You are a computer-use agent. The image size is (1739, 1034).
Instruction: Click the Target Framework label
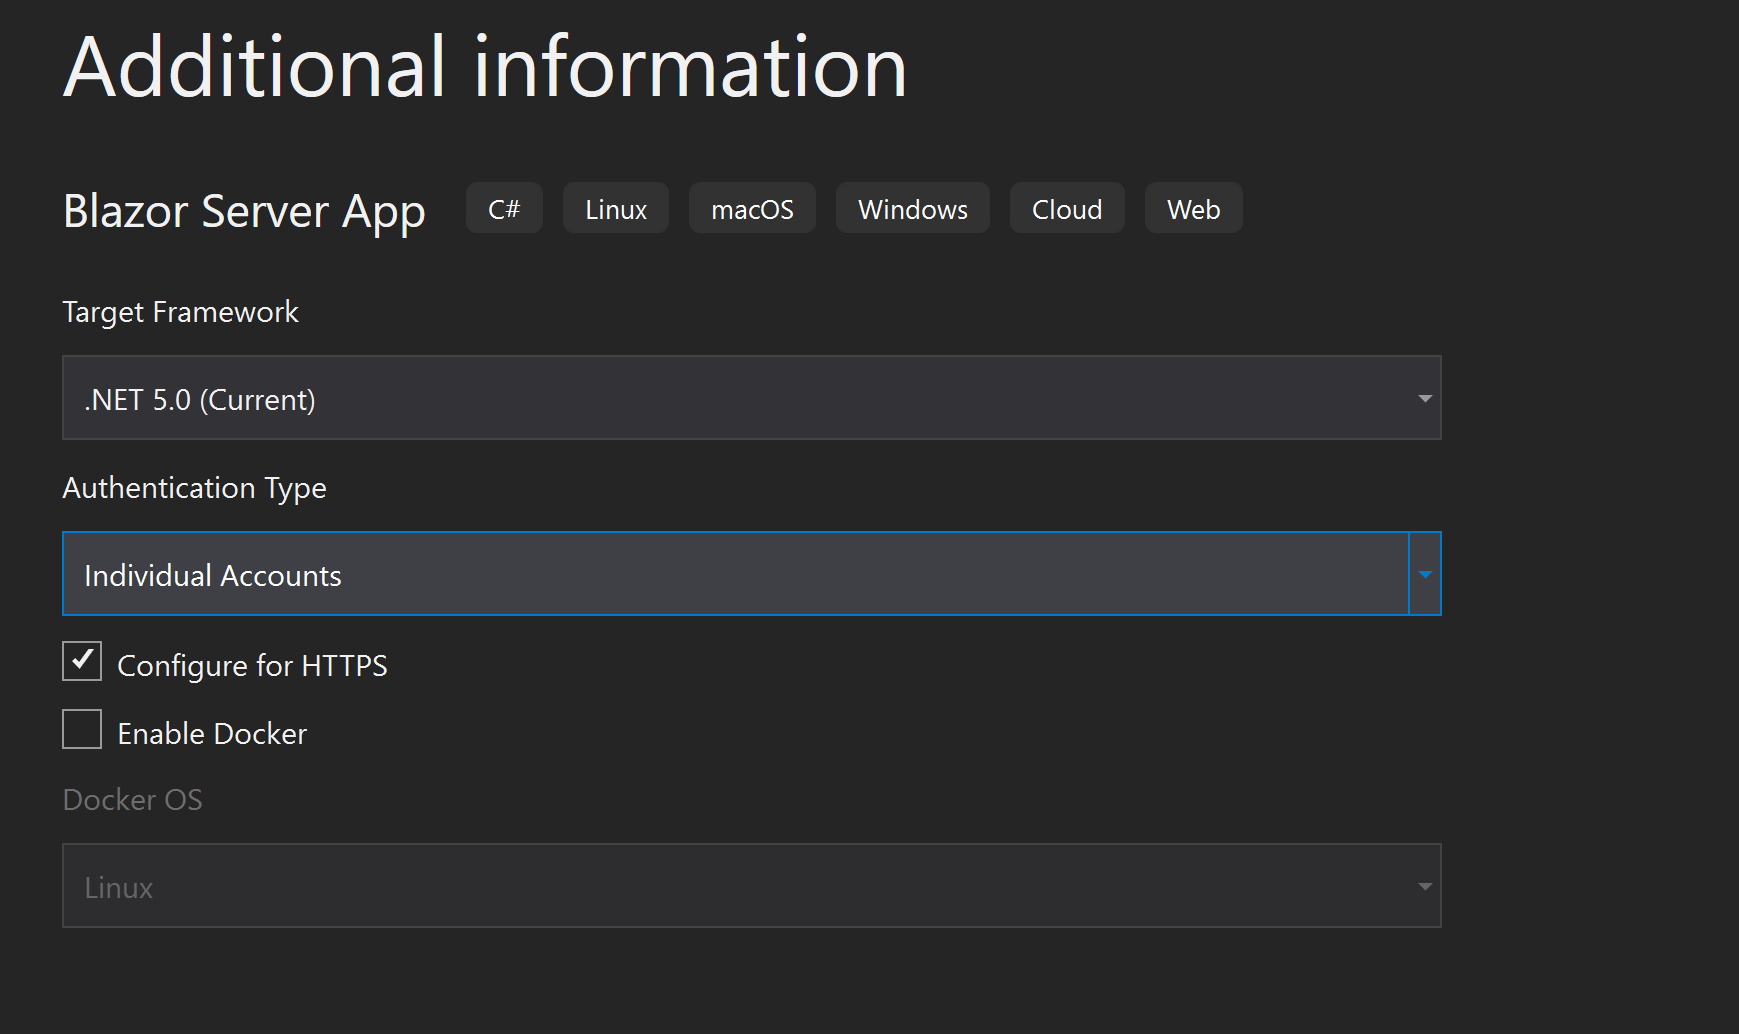180,312
